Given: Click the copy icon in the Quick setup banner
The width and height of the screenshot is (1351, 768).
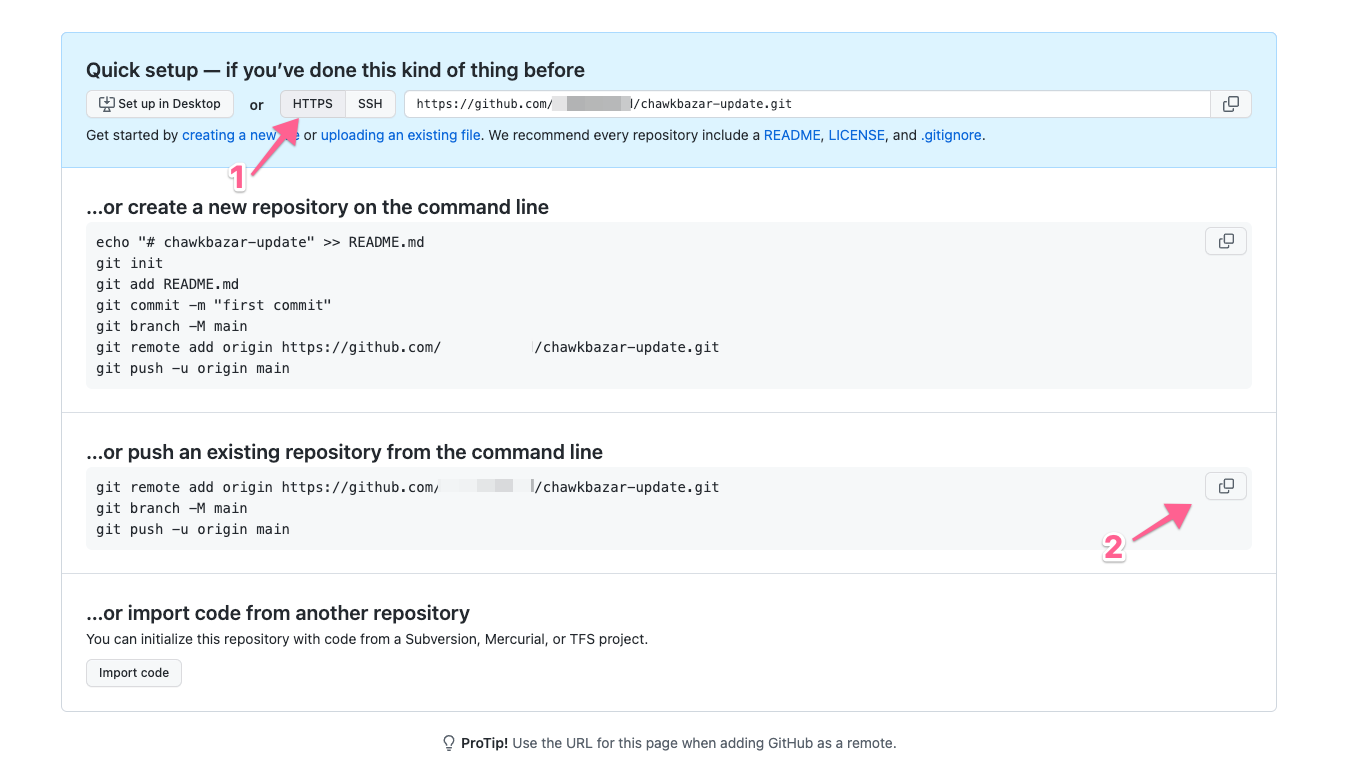Looking at the screenshot, I should tap(1230, 103).
